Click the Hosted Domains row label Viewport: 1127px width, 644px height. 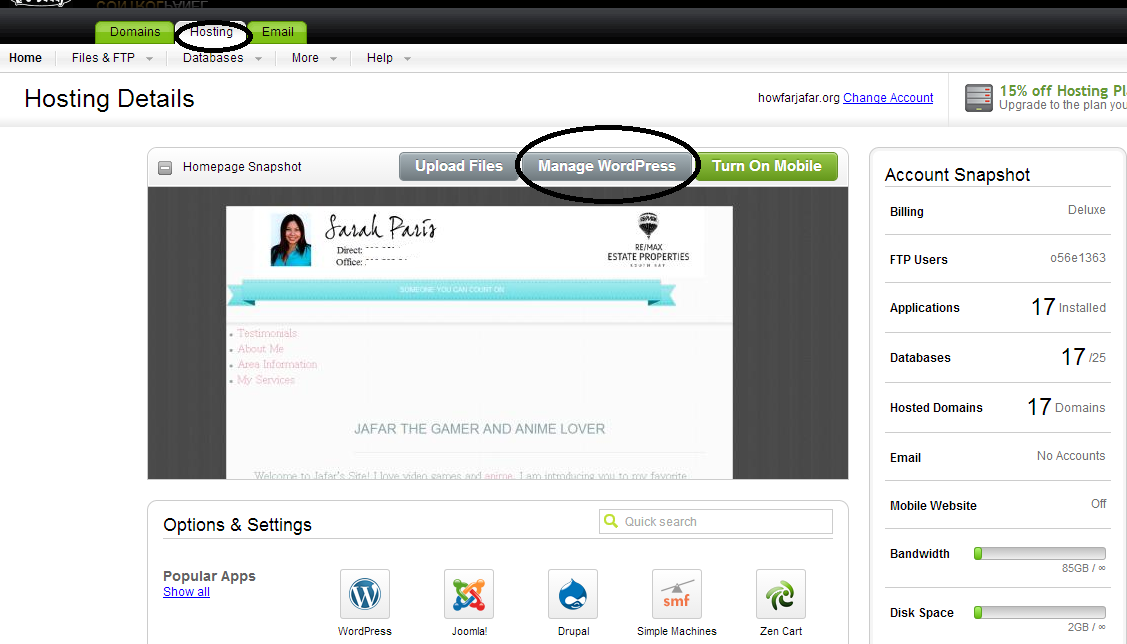point(936,408)
